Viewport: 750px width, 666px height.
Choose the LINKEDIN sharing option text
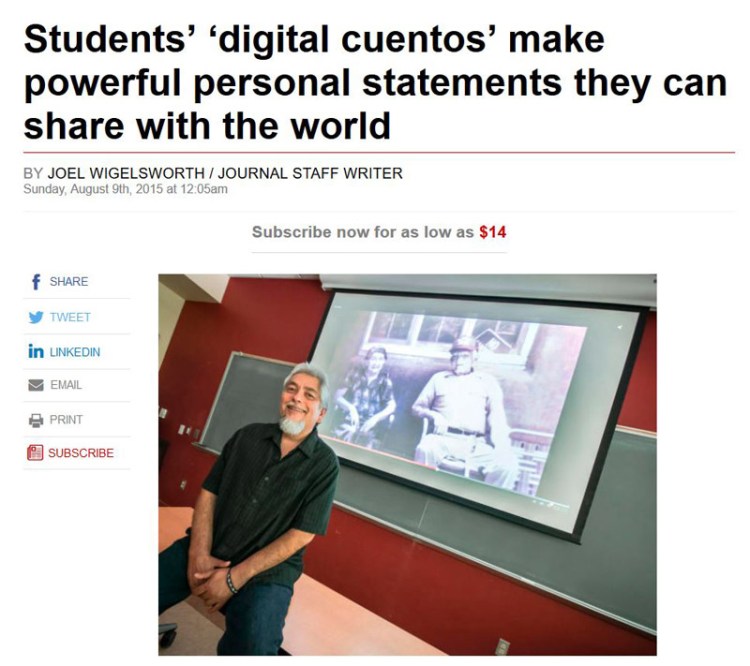click(x=75, y=352)
